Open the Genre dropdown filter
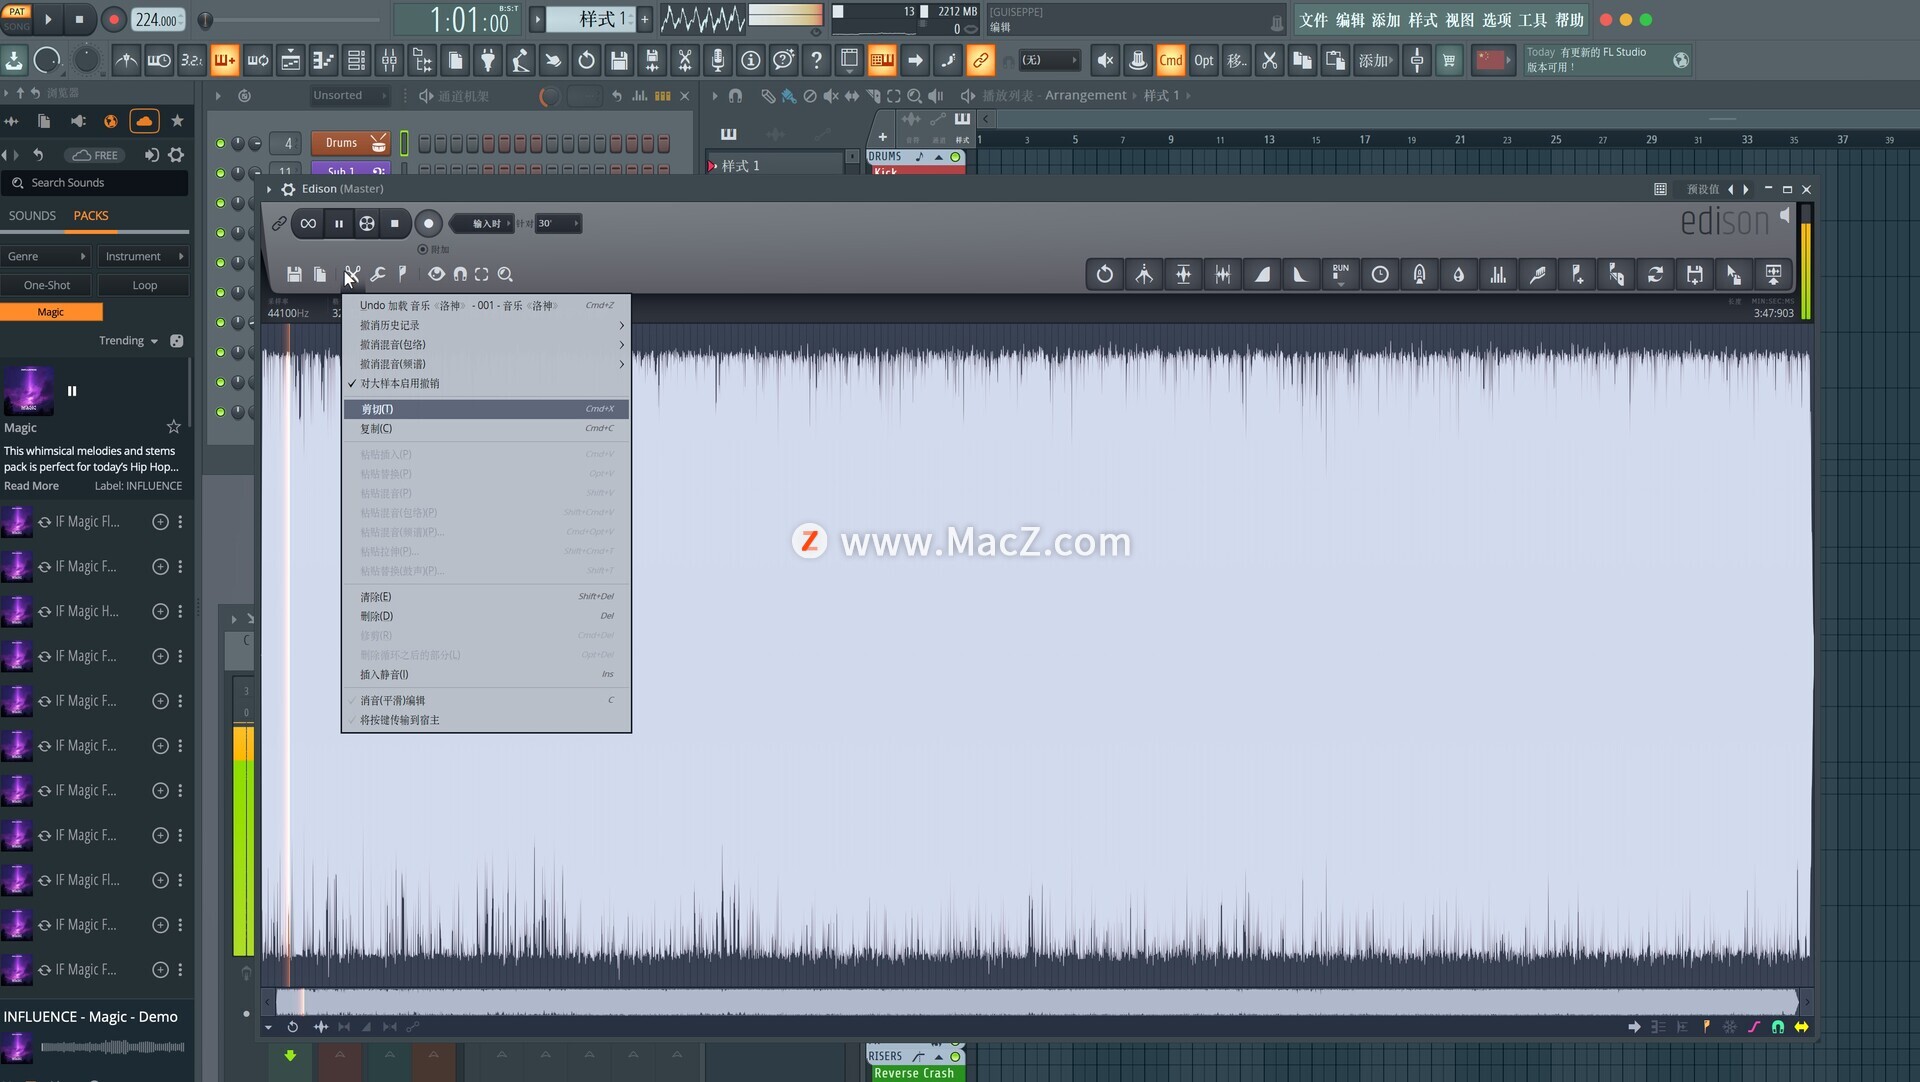The height and width of the screenshot is (1082, 1920). point(46,257)
